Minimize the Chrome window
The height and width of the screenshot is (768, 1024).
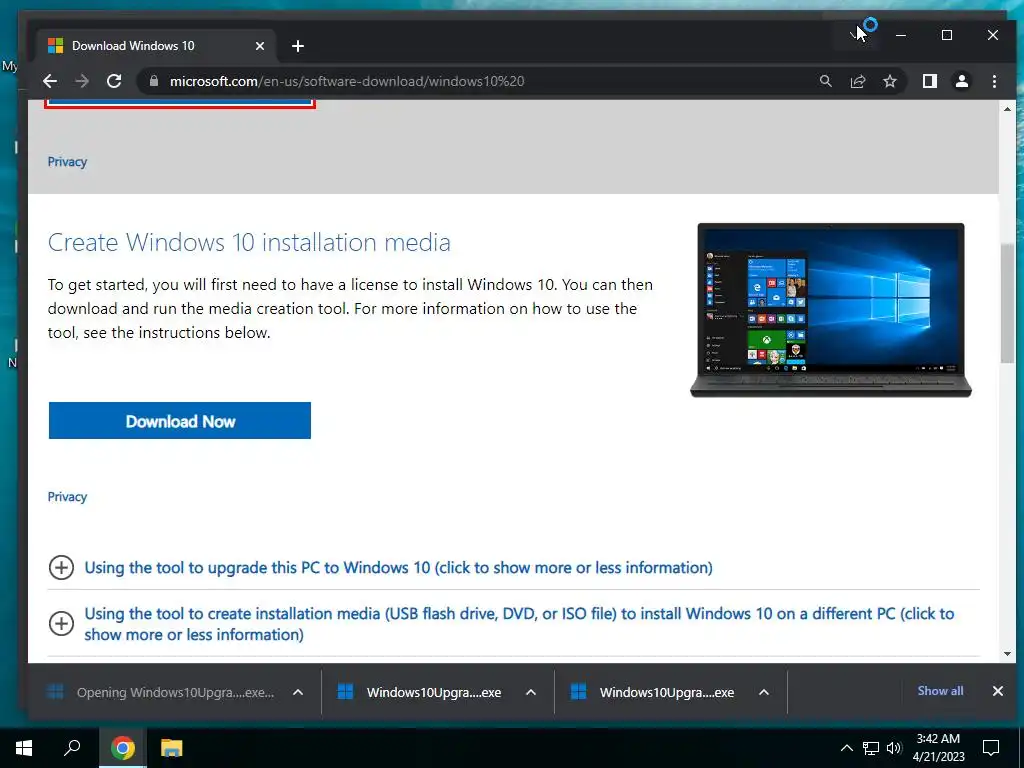pos(901,35)
